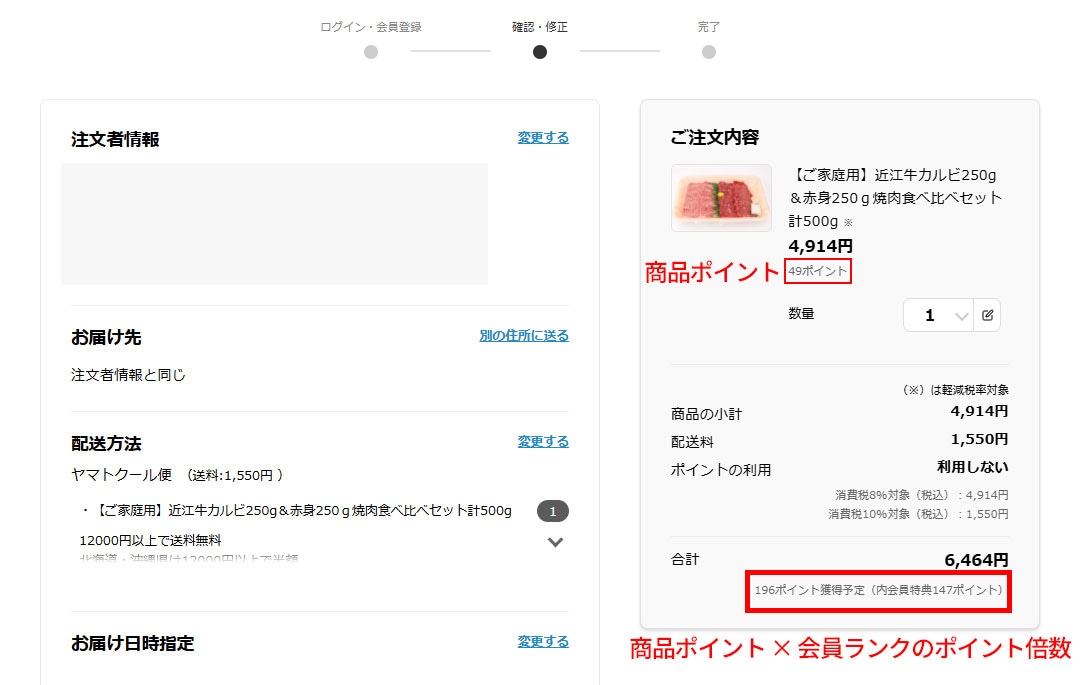Click the 49ポイント product points label
This screenshot has width=1083, height=685.
click(818, 271)
